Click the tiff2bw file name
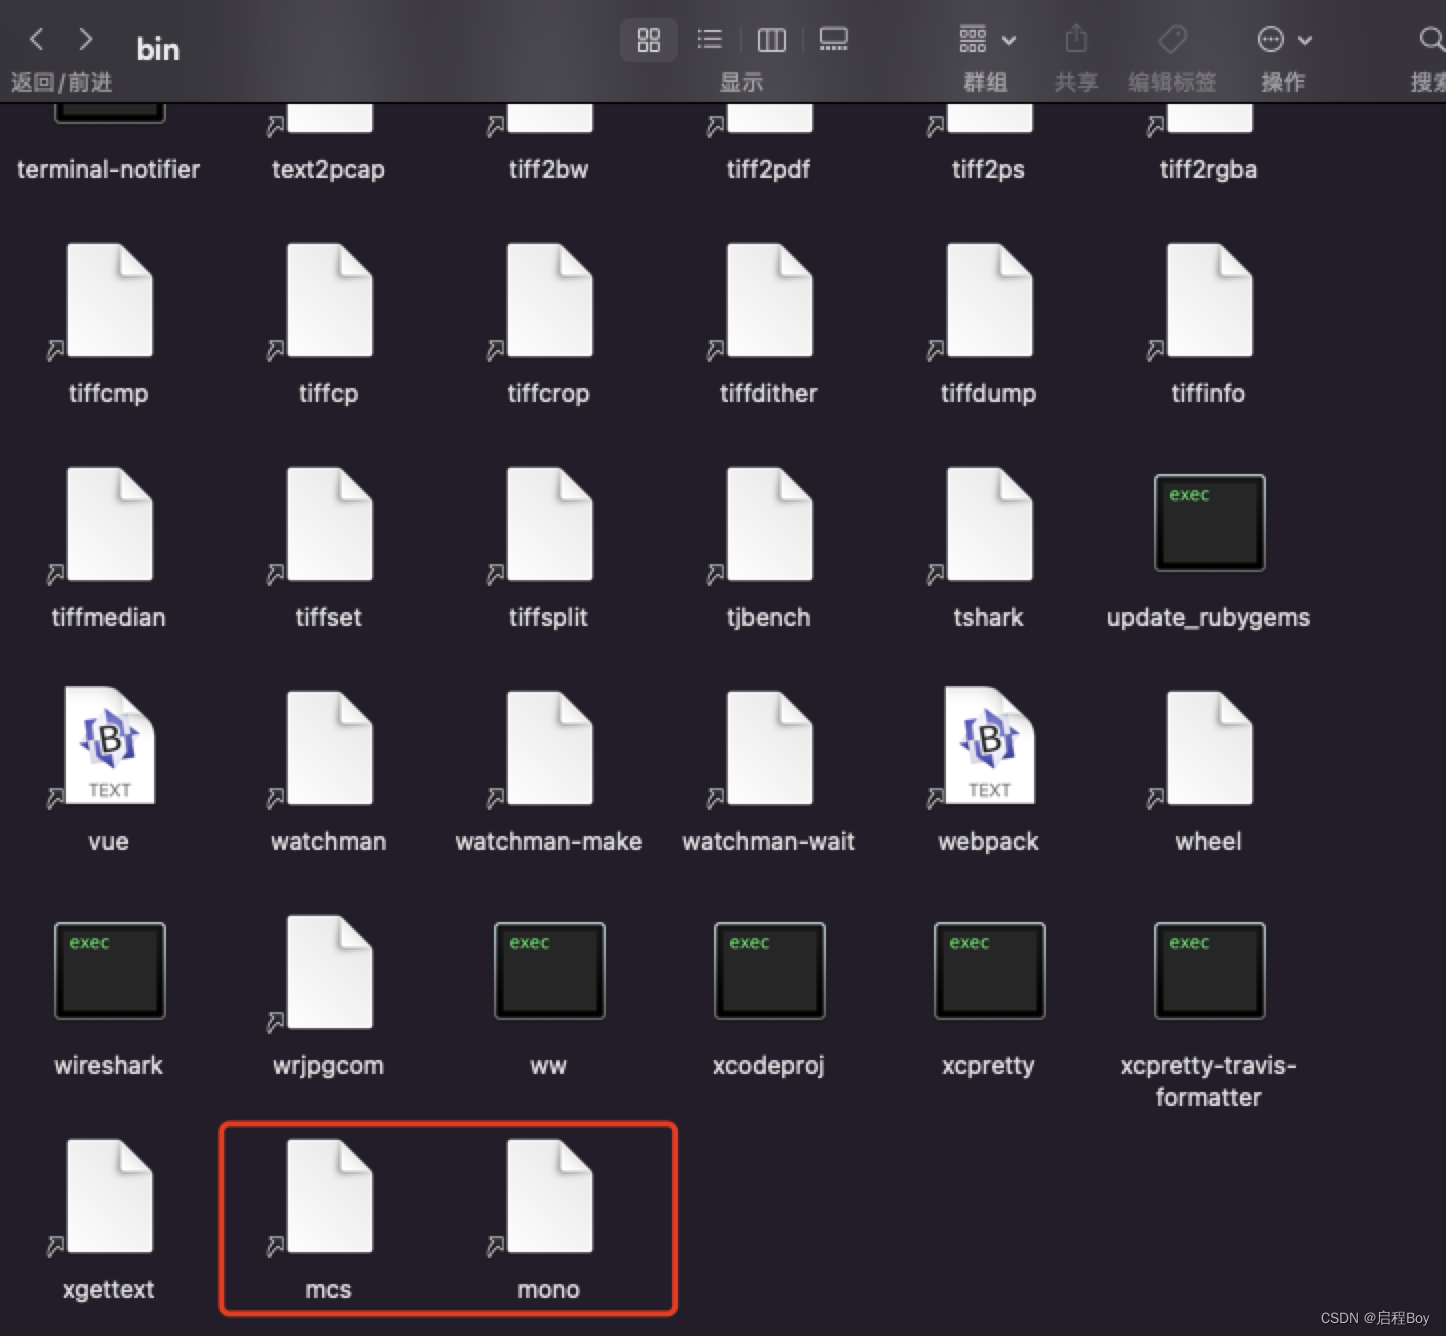Screen dimensions: 1446x1336 pos(548,169)
